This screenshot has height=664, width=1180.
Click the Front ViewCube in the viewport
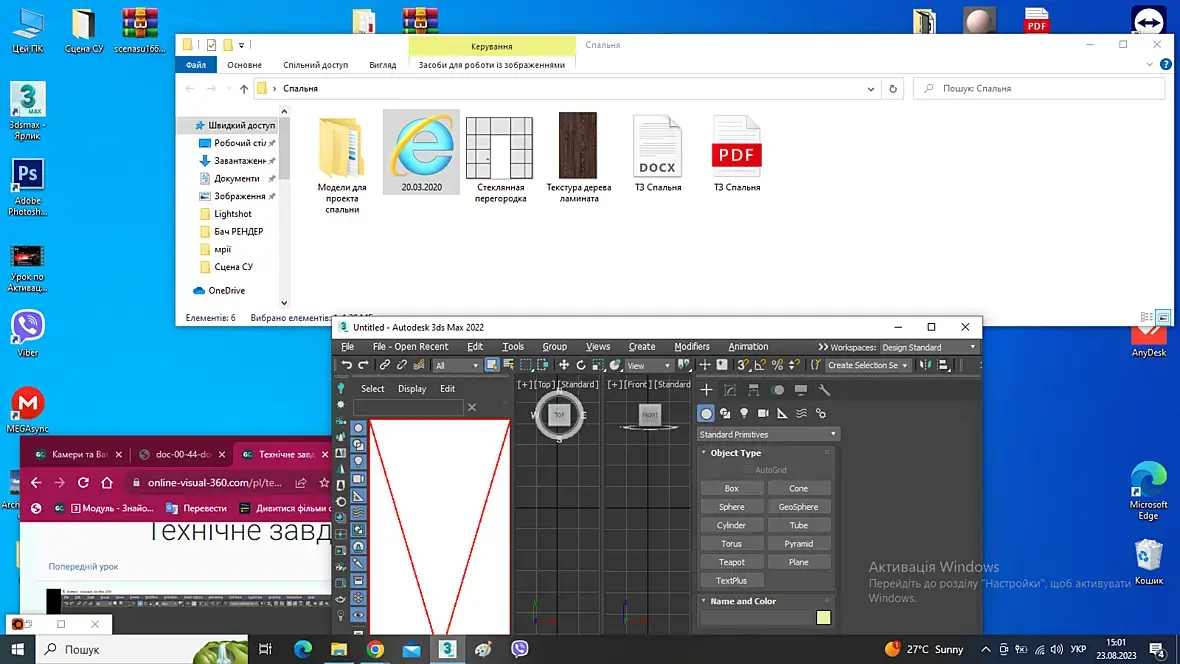tap(649, 415)
